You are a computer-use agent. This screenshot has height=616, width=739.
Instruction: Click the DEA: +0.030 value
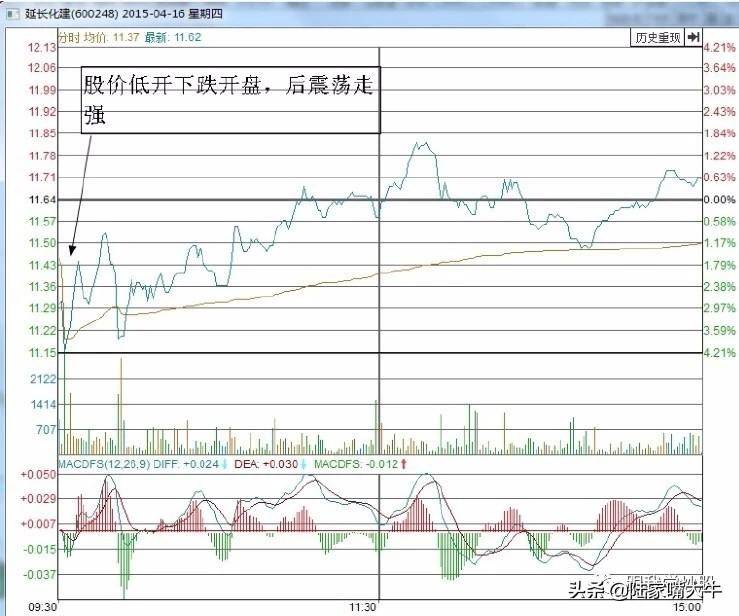(266, 464)
